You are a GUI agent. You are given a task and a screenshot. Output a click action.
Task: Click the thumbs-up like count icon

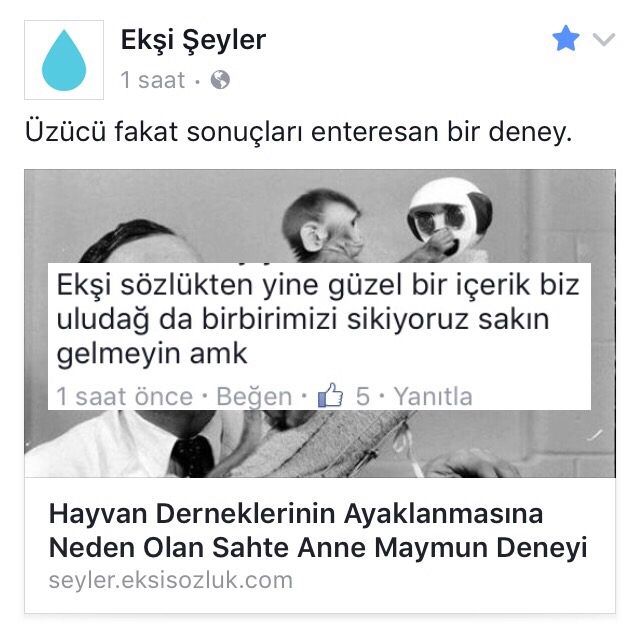click(330, 395)
